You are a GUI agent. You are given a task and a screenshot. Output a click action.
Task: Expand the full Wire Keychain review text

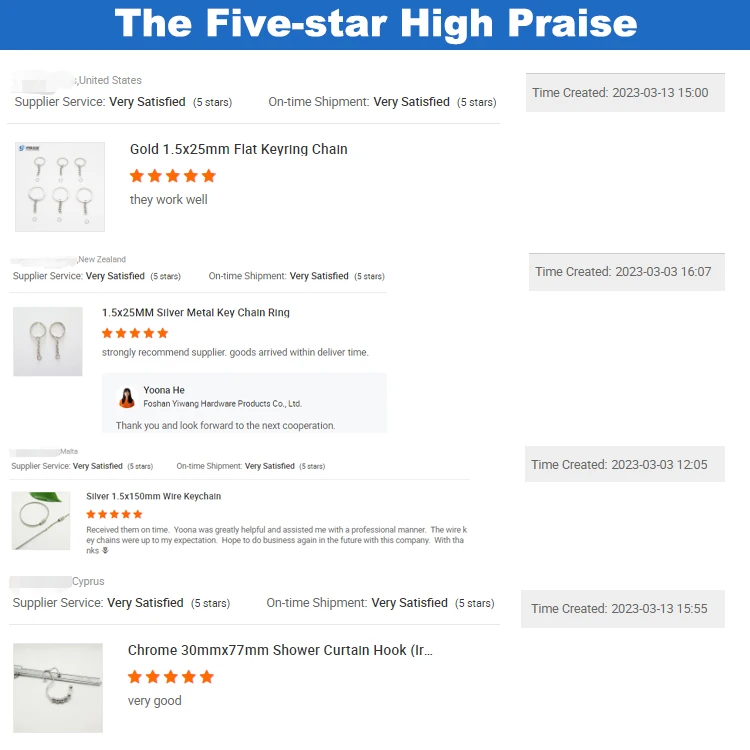(105, 551)
